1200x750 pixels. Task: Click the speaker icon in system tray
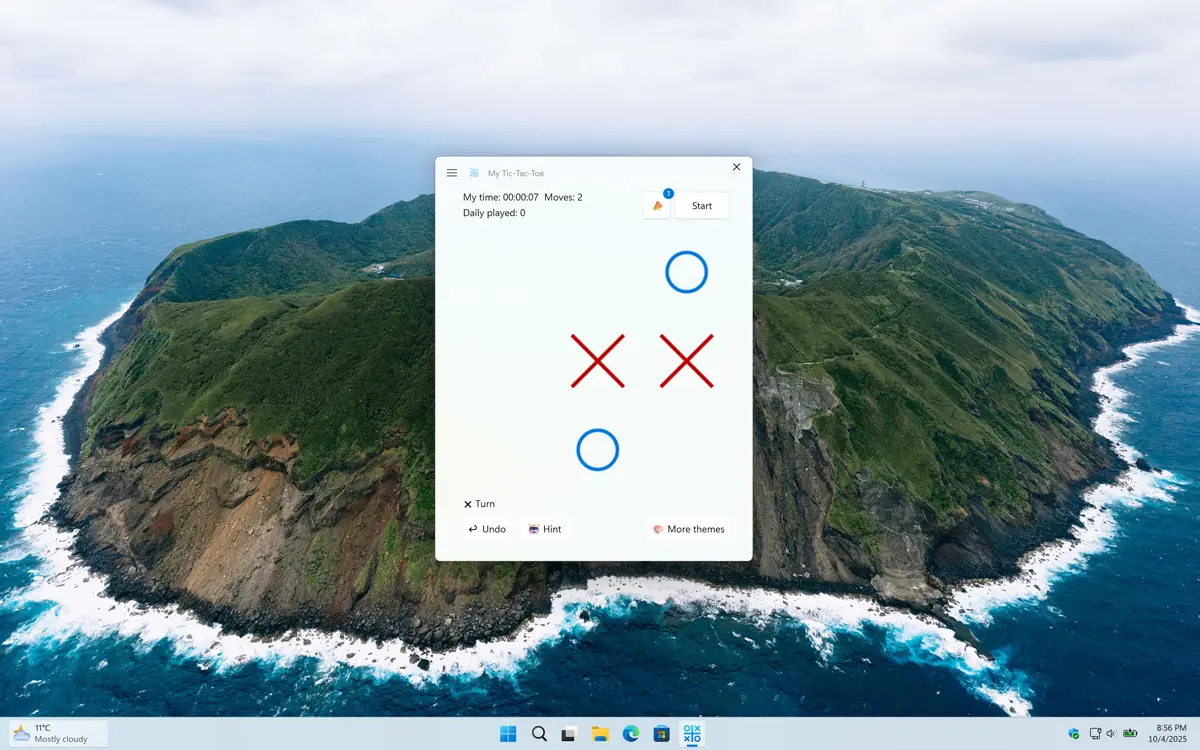tap(1113, 733)
